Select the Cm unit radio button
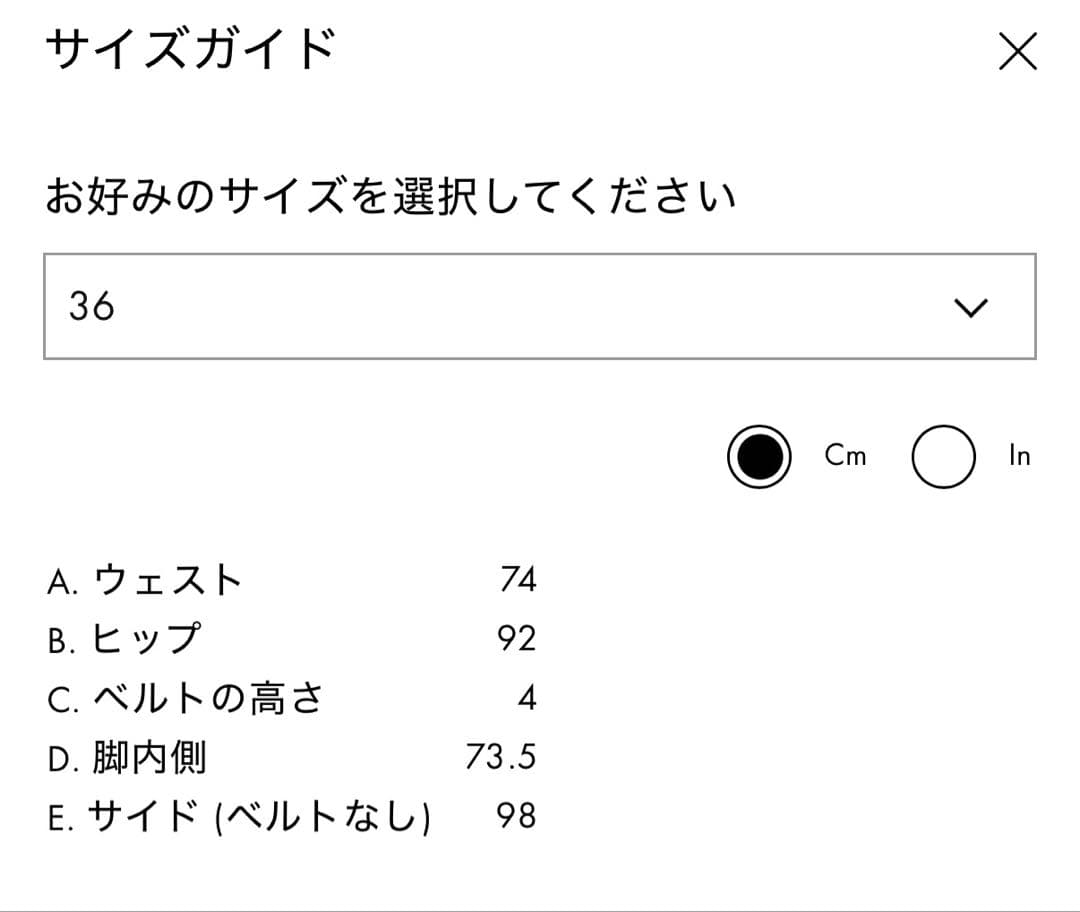 758,455
